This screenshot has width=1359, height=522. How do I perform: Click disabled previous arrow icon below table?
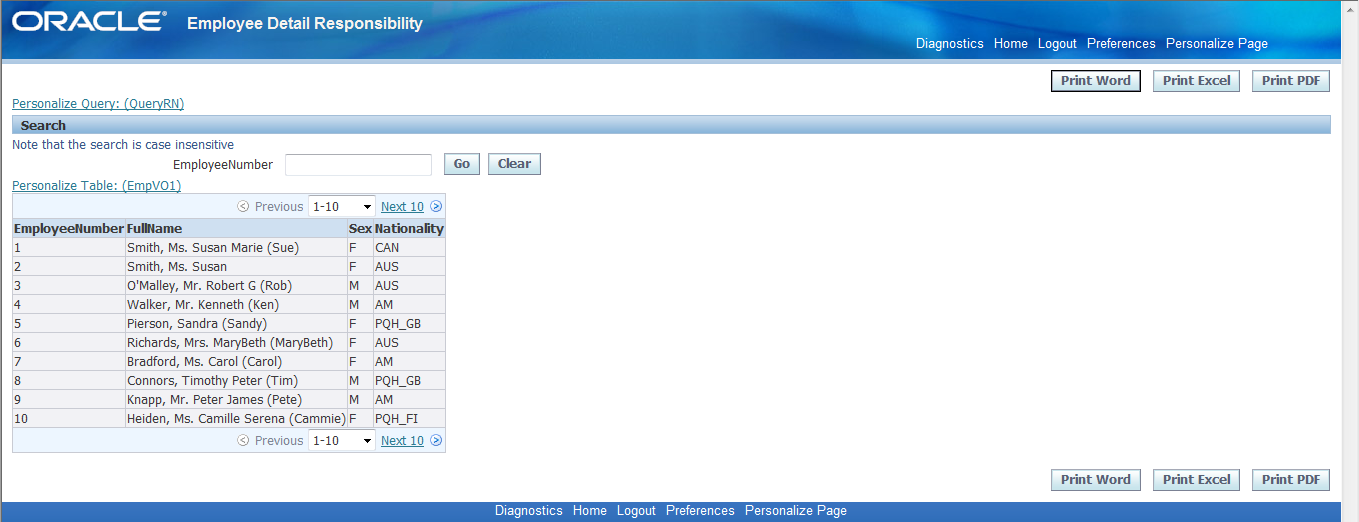[x=244, y=441]
